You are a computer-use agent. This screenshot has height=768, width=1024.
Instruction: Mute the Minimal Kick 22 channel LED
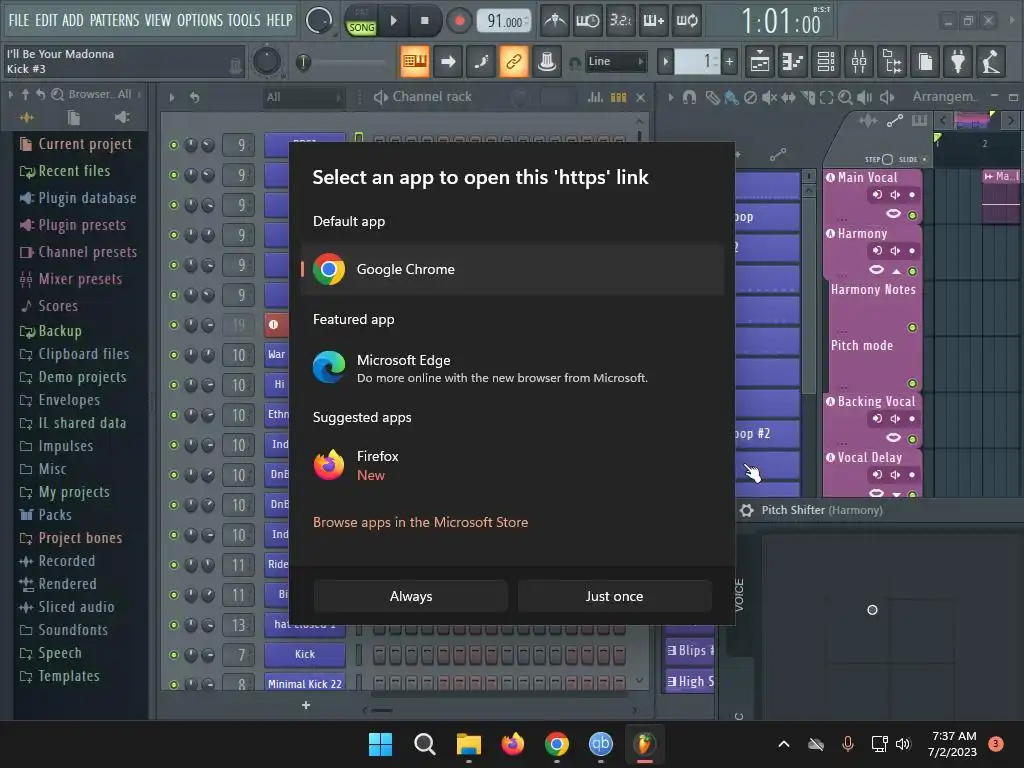point(174,684)
